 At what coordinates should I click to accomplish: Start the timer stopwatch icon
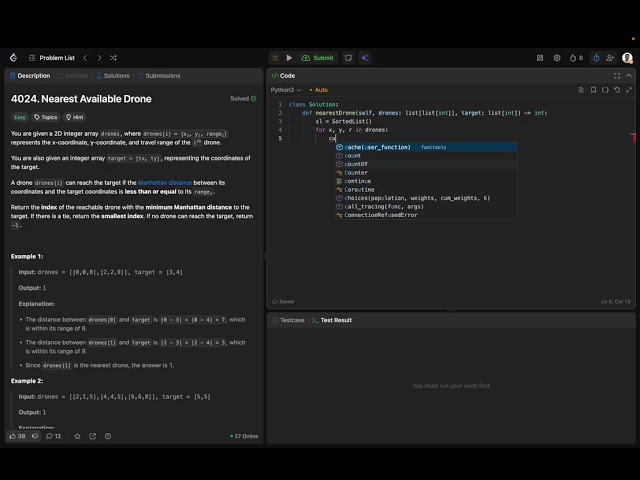596,58
